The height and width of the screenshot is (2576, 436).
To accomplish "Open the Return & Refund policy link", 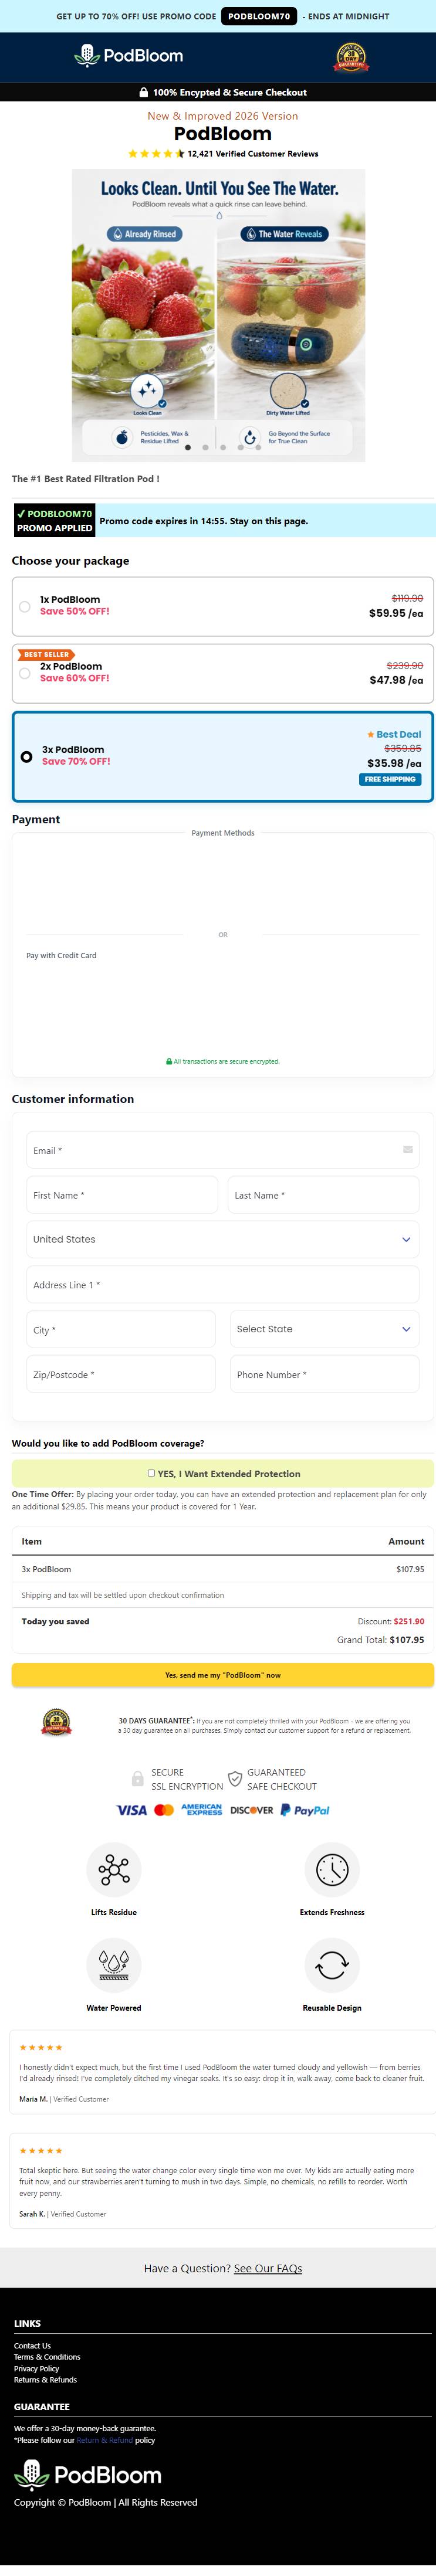I will 105,2440.
